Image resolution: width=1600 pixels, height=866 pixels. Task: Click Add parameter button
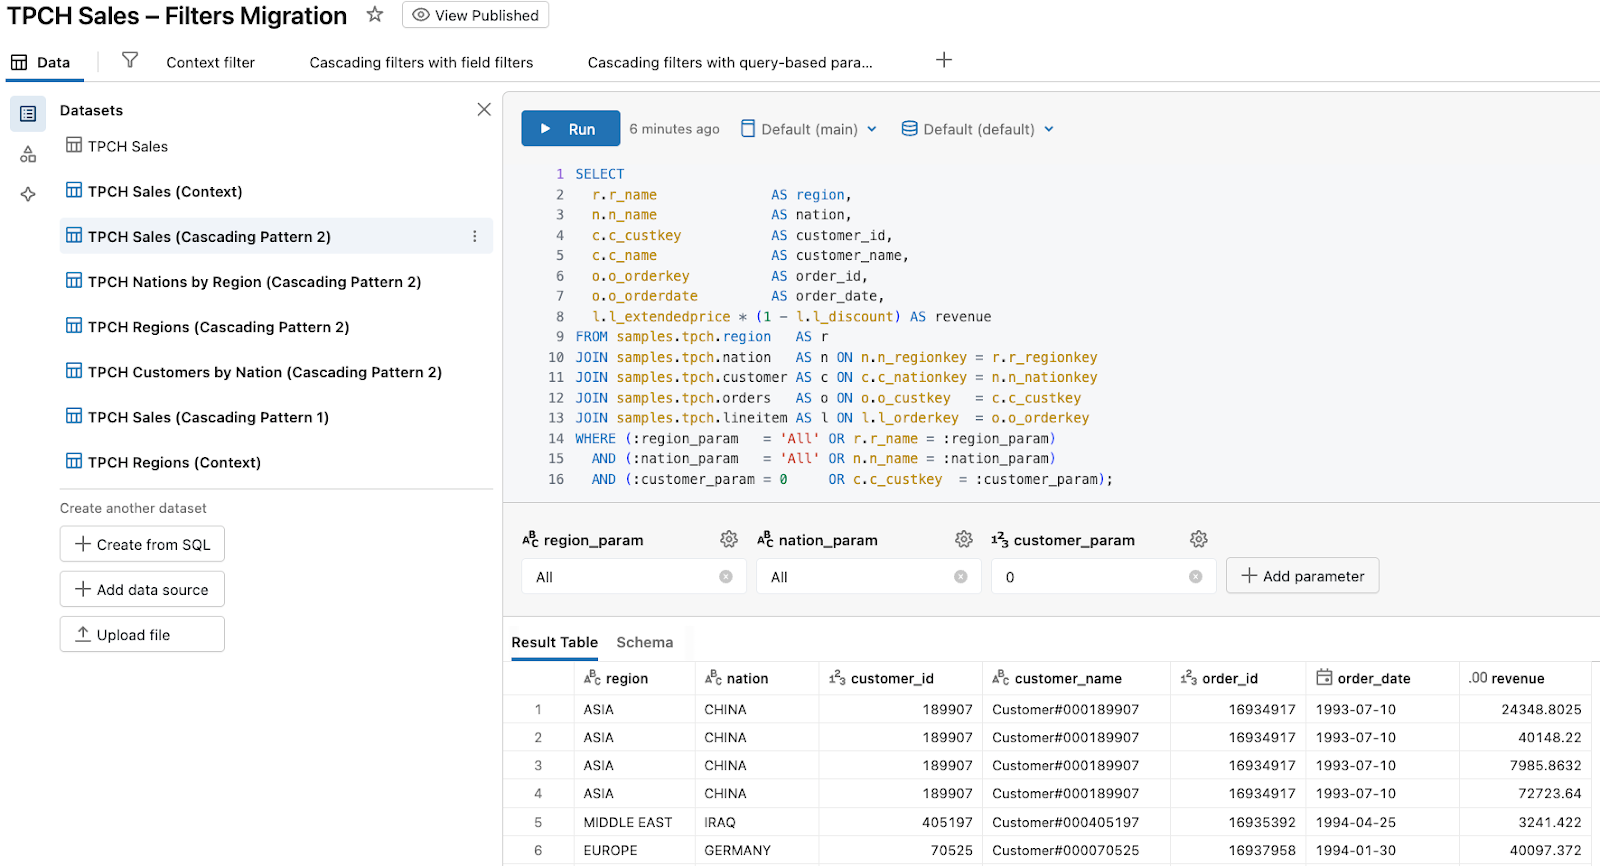click(1302, 576)
